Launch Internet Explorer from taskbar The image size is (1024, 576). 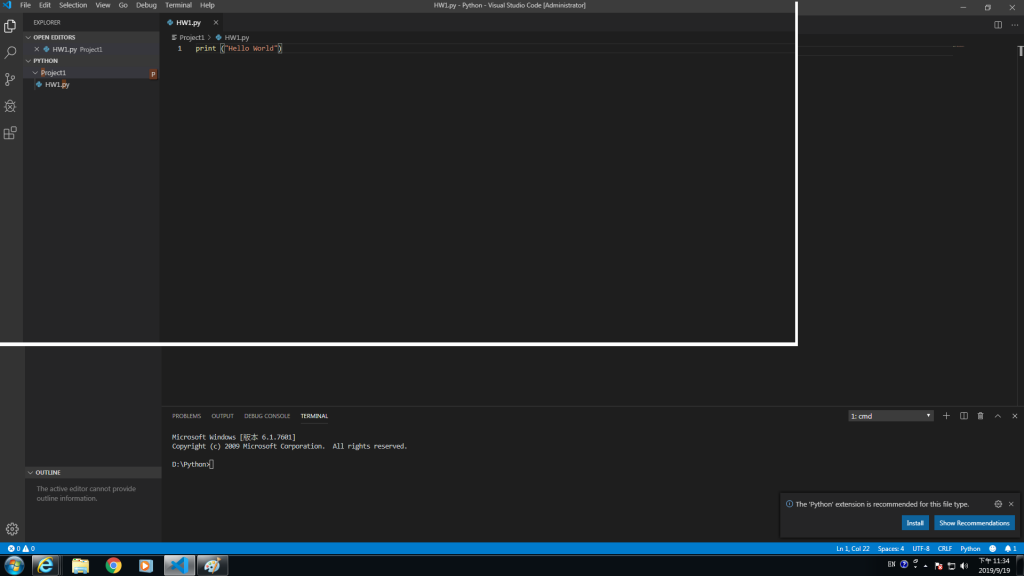point(45,566)
